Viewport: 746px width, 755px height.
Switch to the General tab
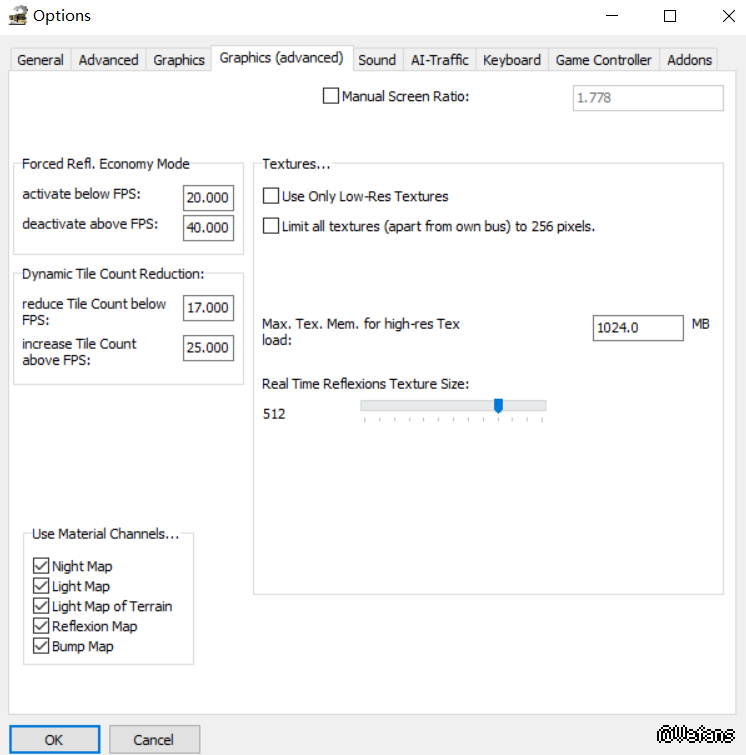click(x=40, y=60)
